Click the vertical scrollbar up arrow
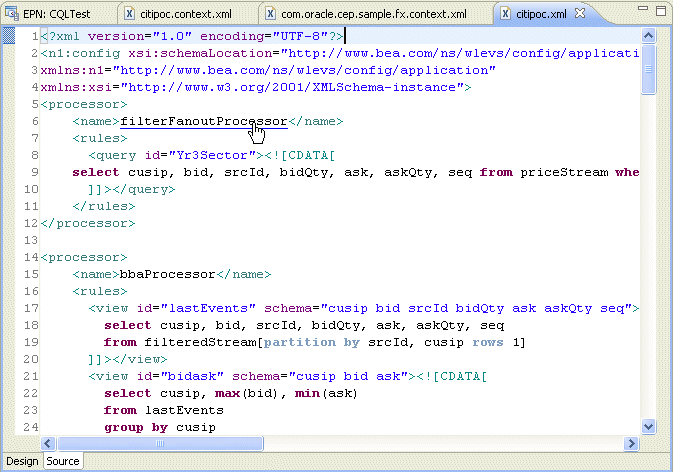 (x=649, y=35)
